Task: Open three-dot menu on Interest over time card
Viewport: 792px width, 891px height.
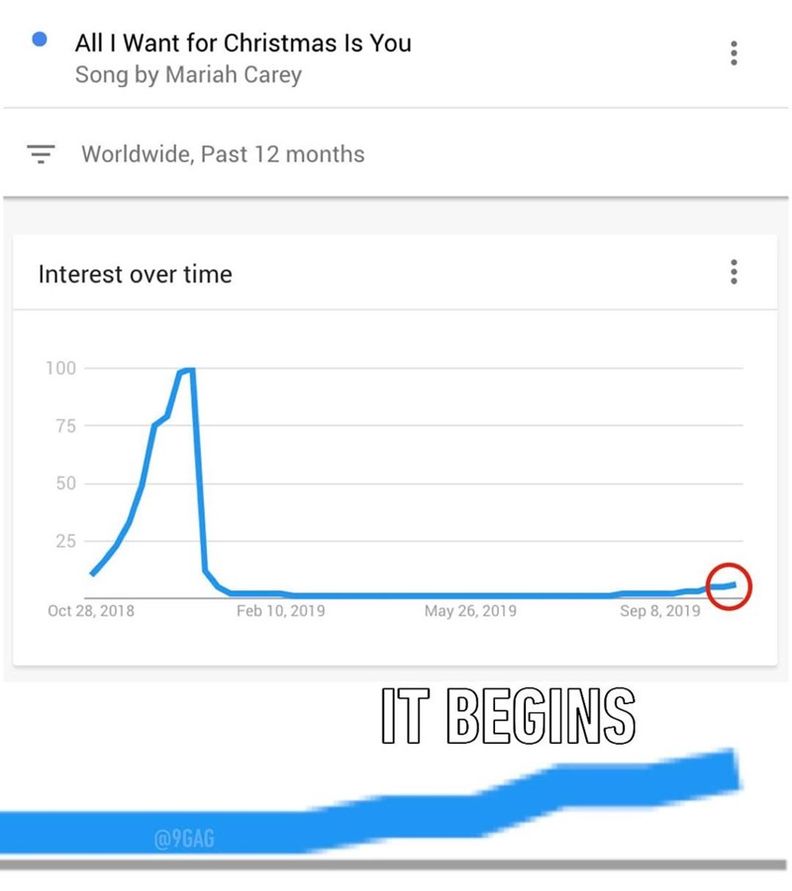Action: (x=733, y=272)
